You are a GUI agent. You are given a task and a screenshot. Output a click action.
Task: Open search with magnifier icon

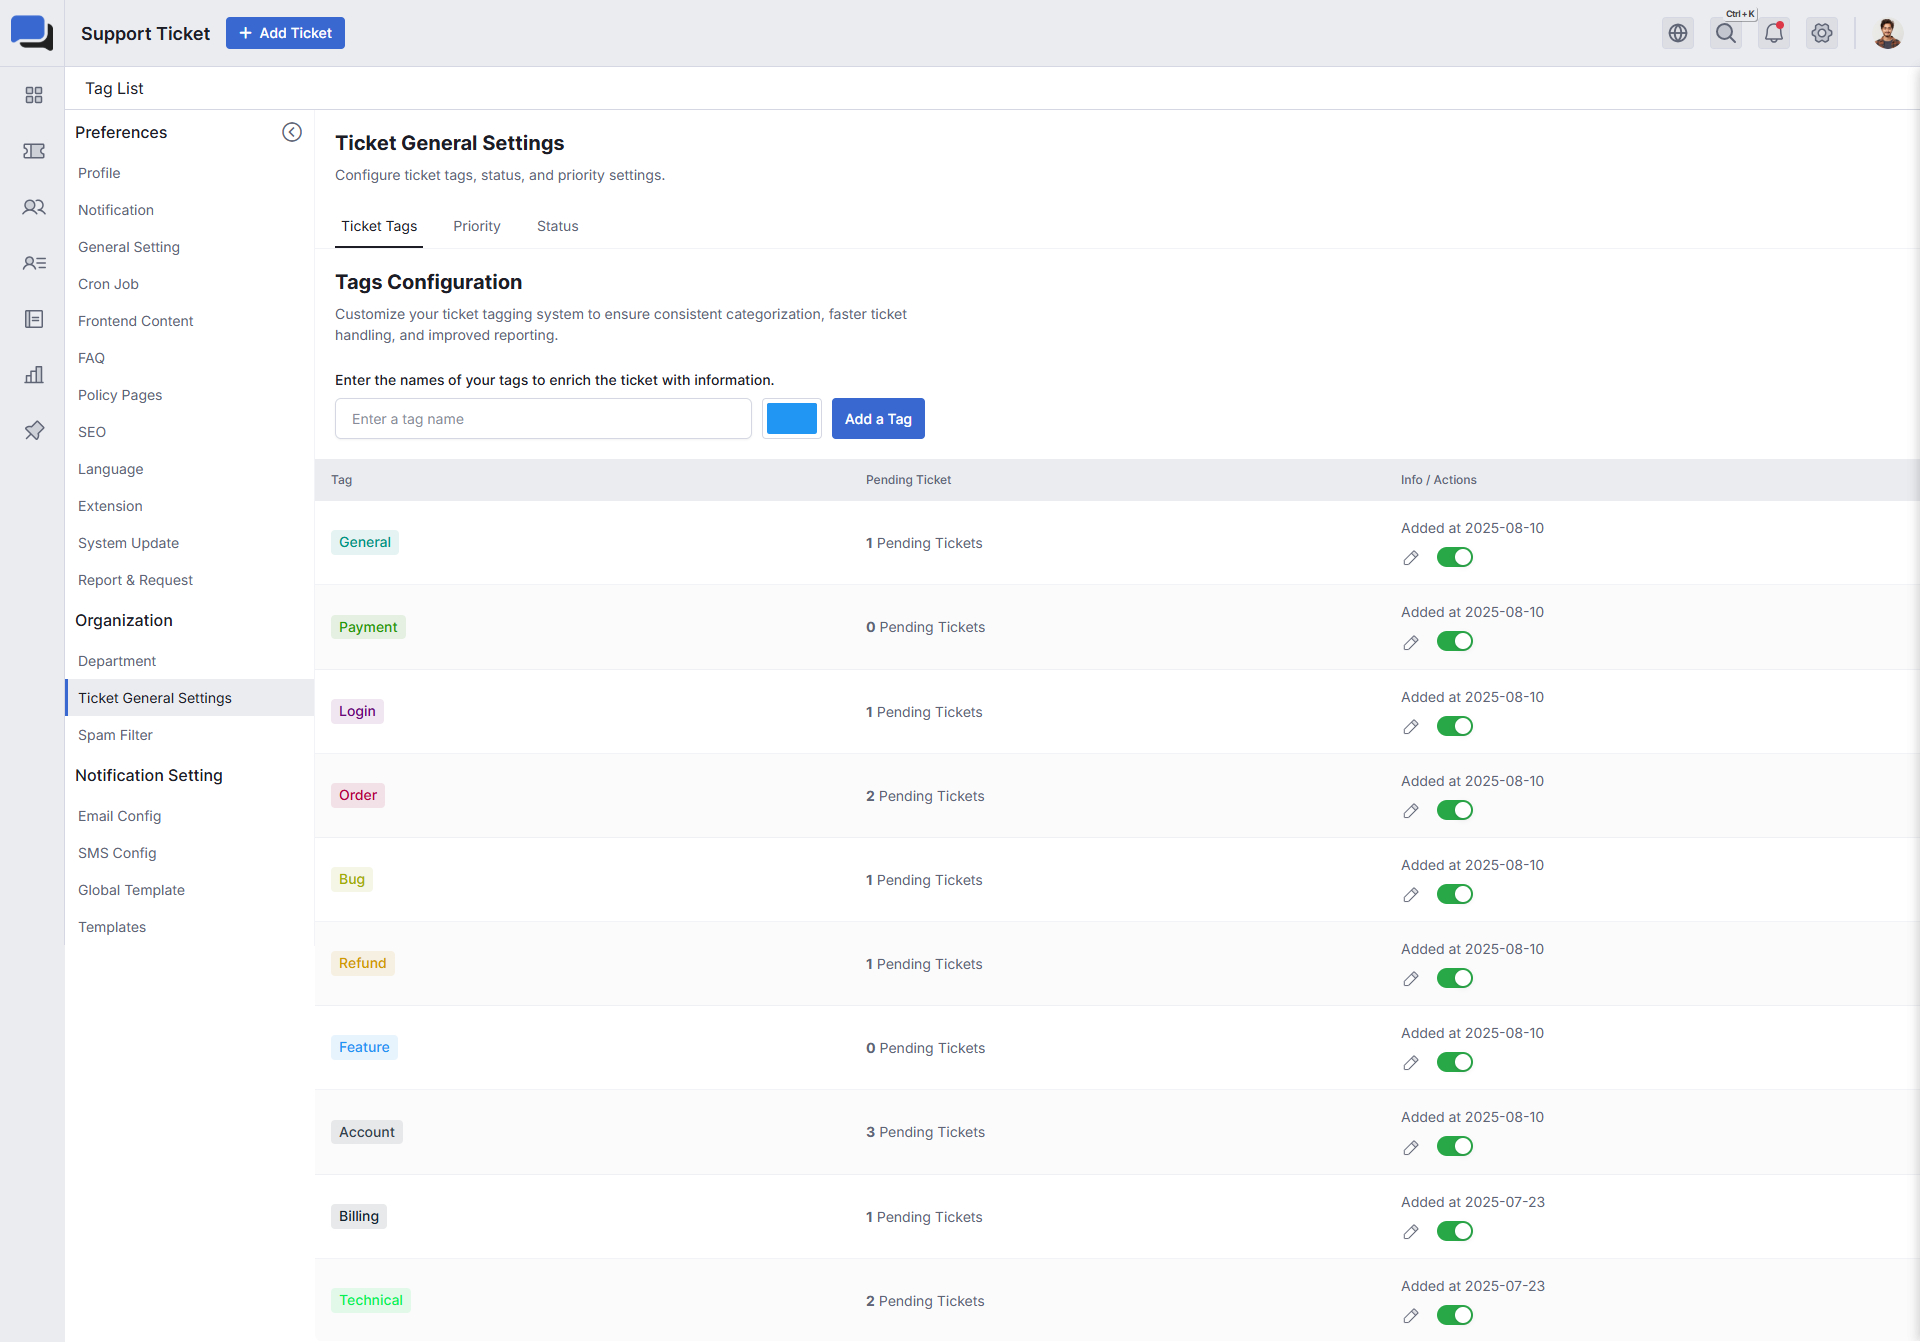coord(1726,33)
